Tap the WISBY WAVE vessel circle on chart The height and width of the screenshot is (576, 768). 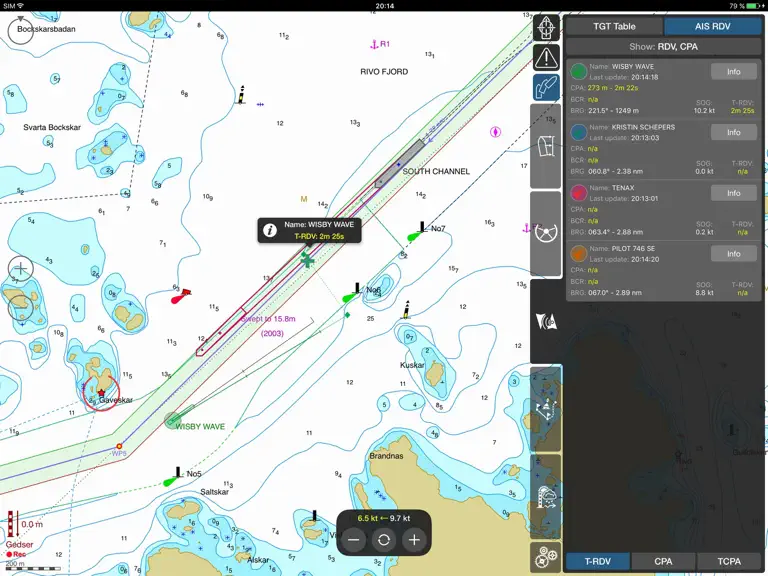tap(172, 420)
